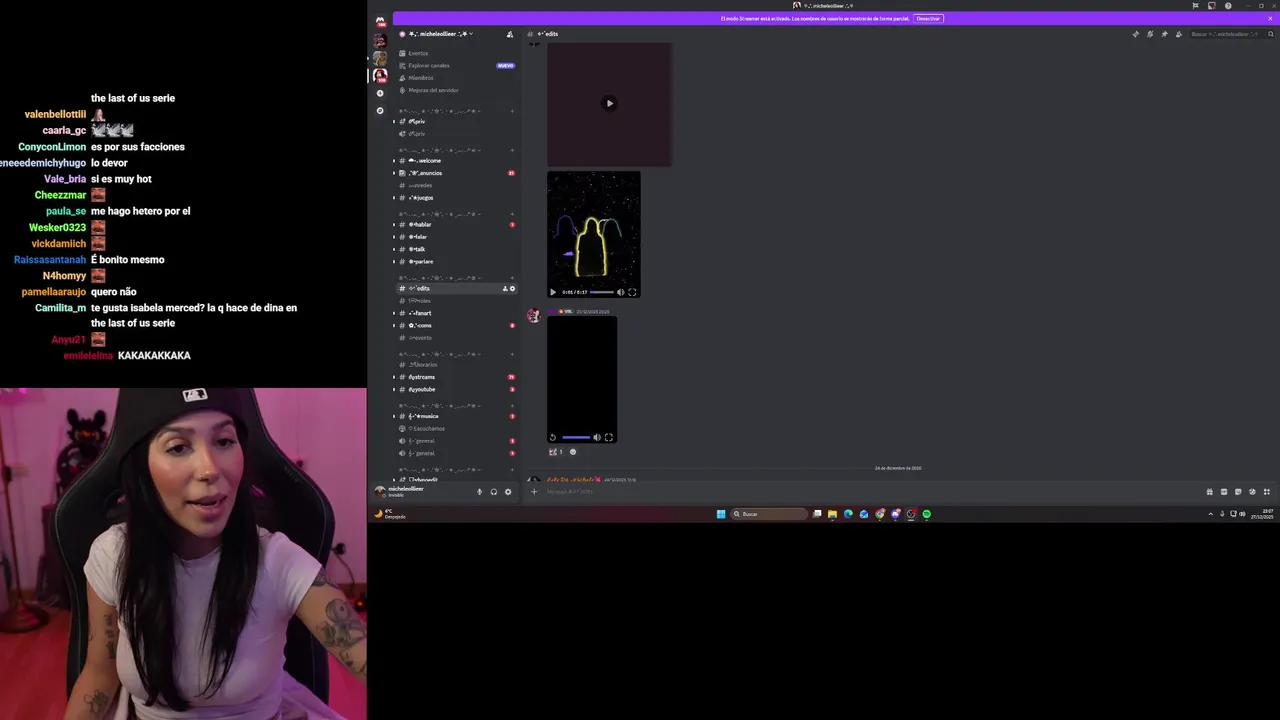The height and width of the screenshot is (720, 1280).
Task: Click the plus attachment button in message bar
Action: 534,491
